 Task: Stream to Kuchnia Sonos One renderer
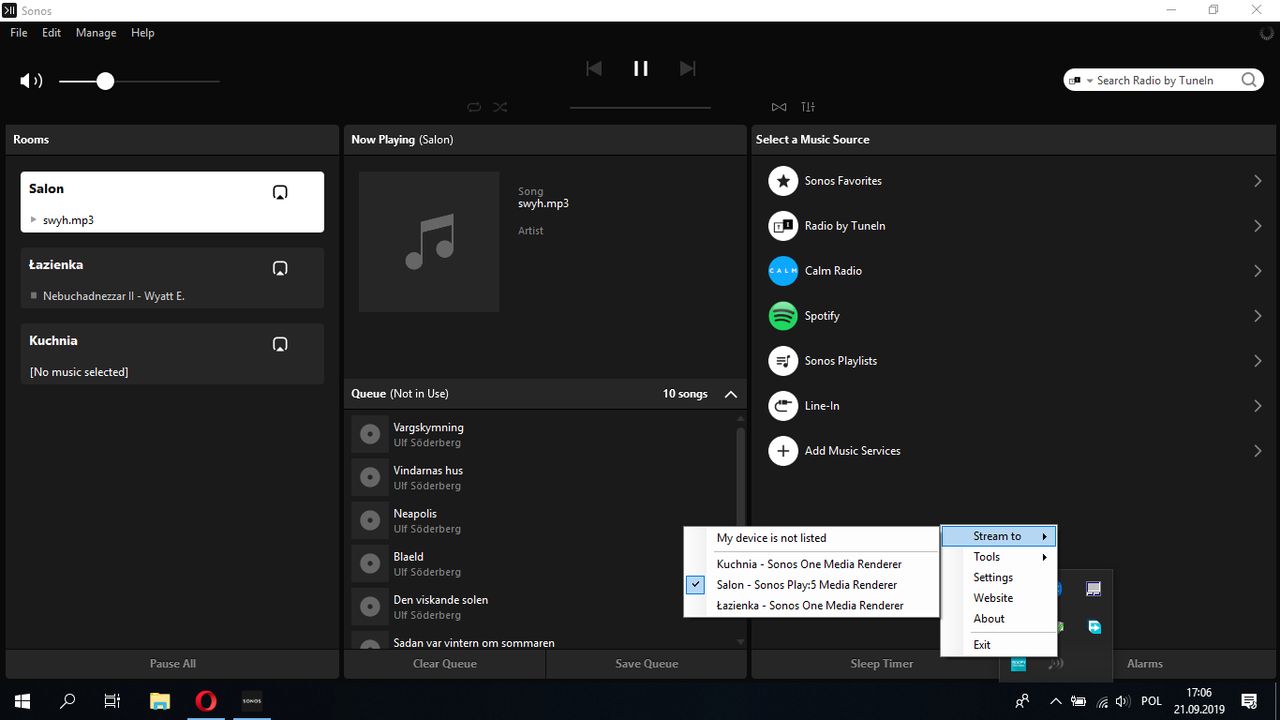(811, 564)
